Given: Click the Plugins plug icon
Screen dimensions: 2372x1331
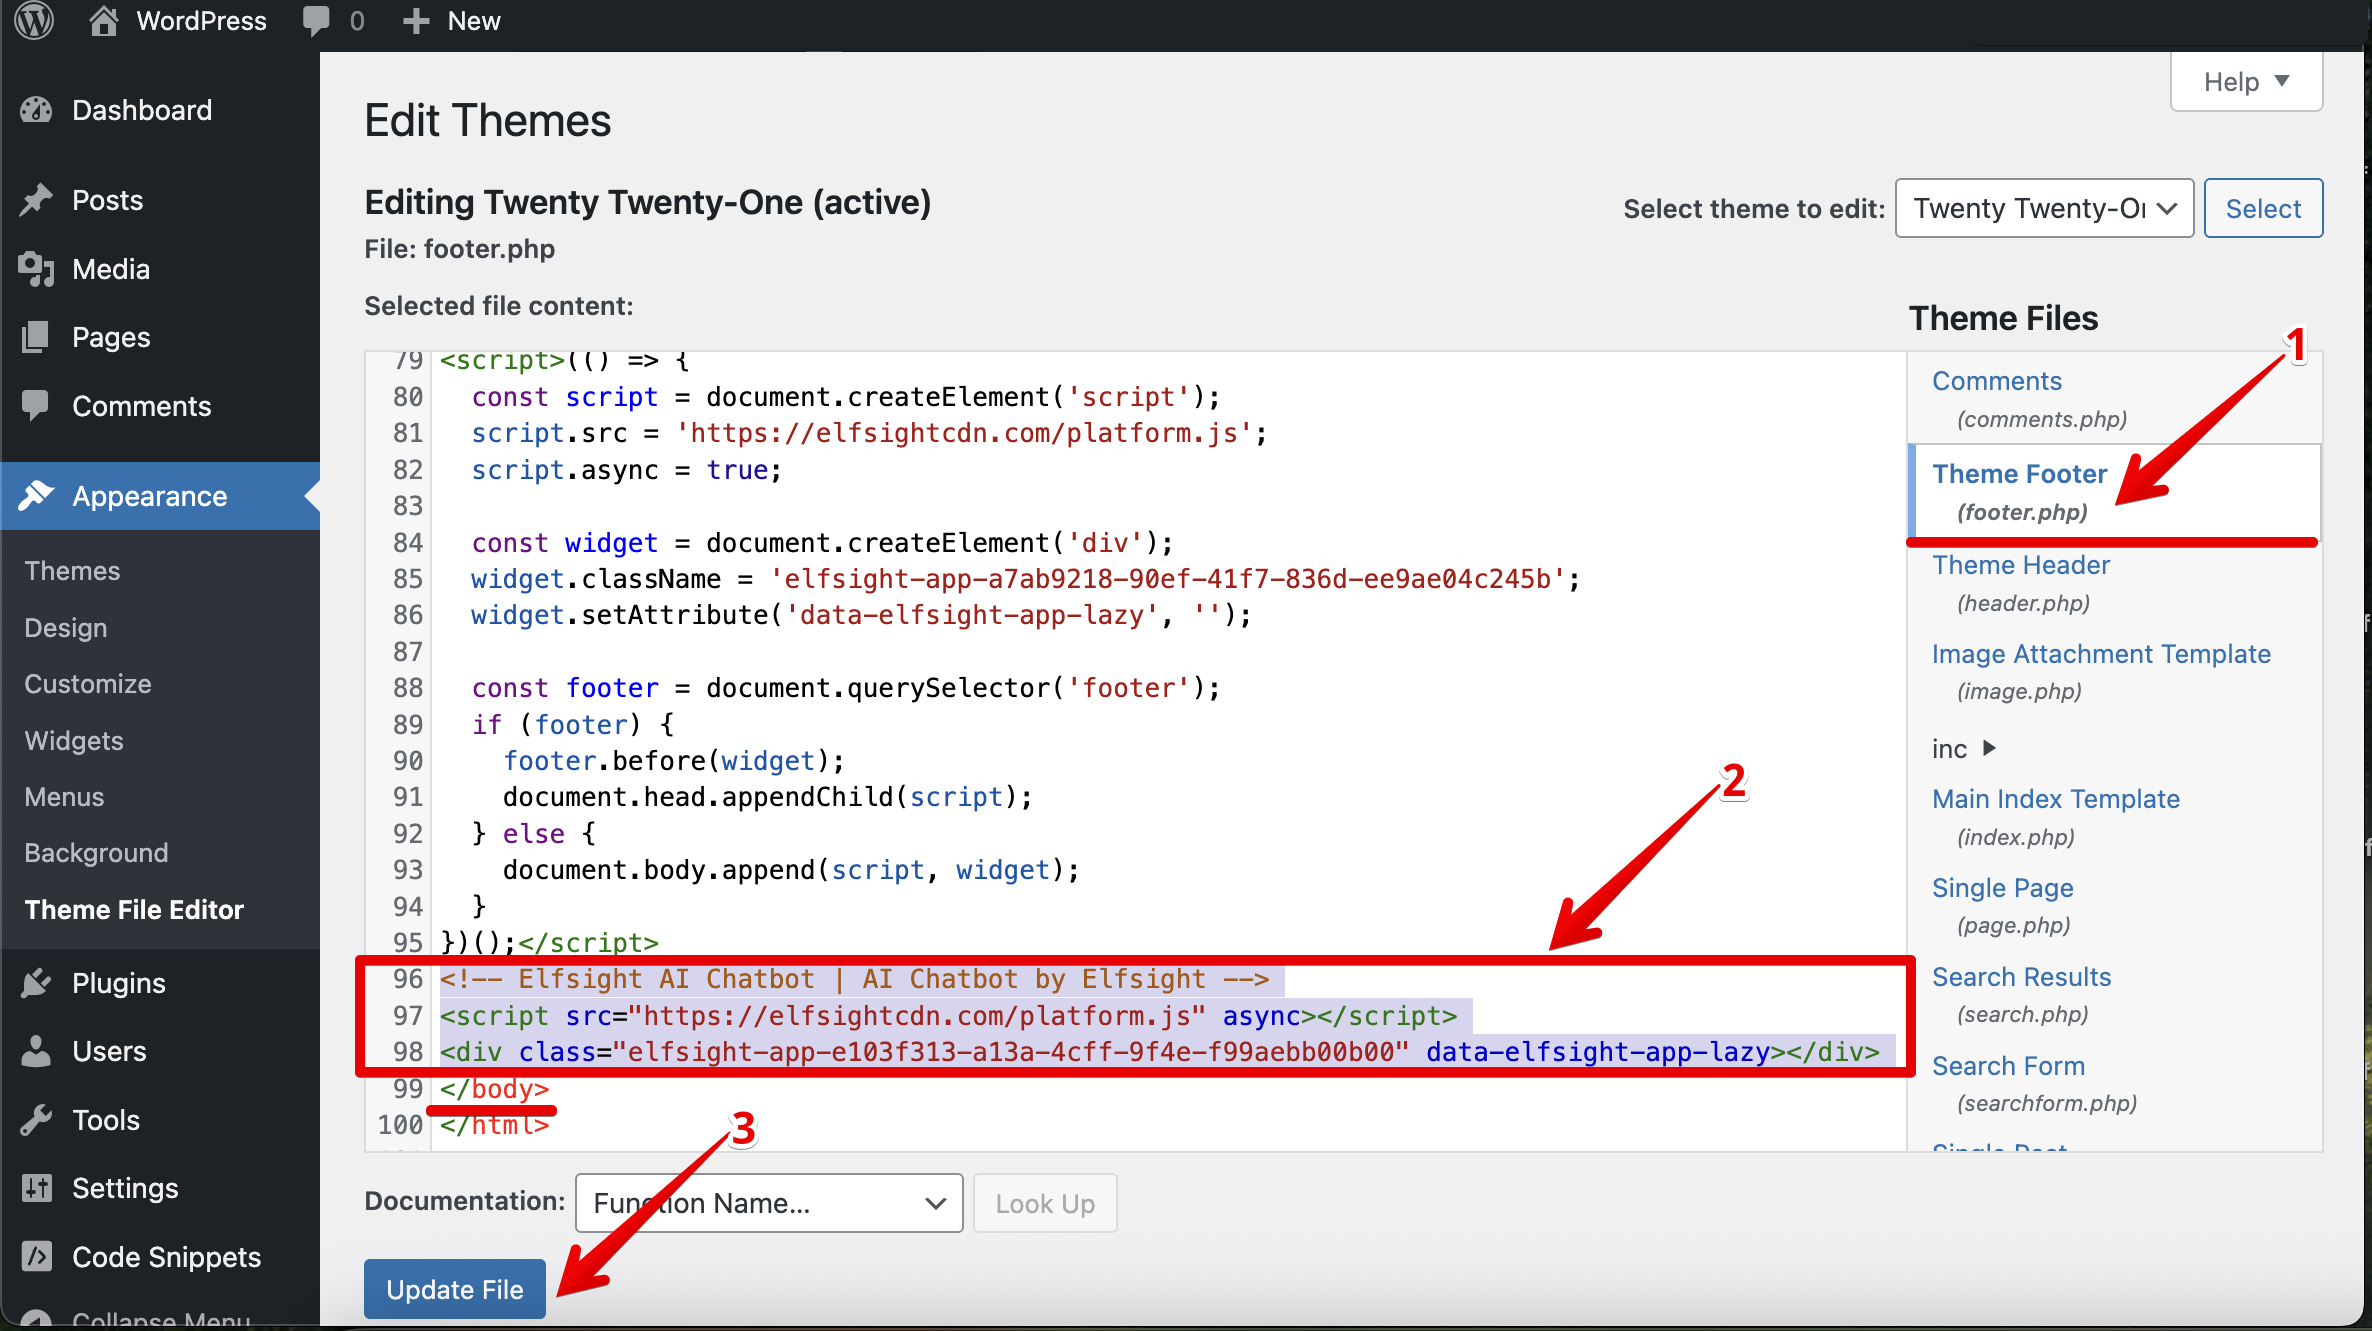Looking at the screenshot, I should tap(37, 983).
